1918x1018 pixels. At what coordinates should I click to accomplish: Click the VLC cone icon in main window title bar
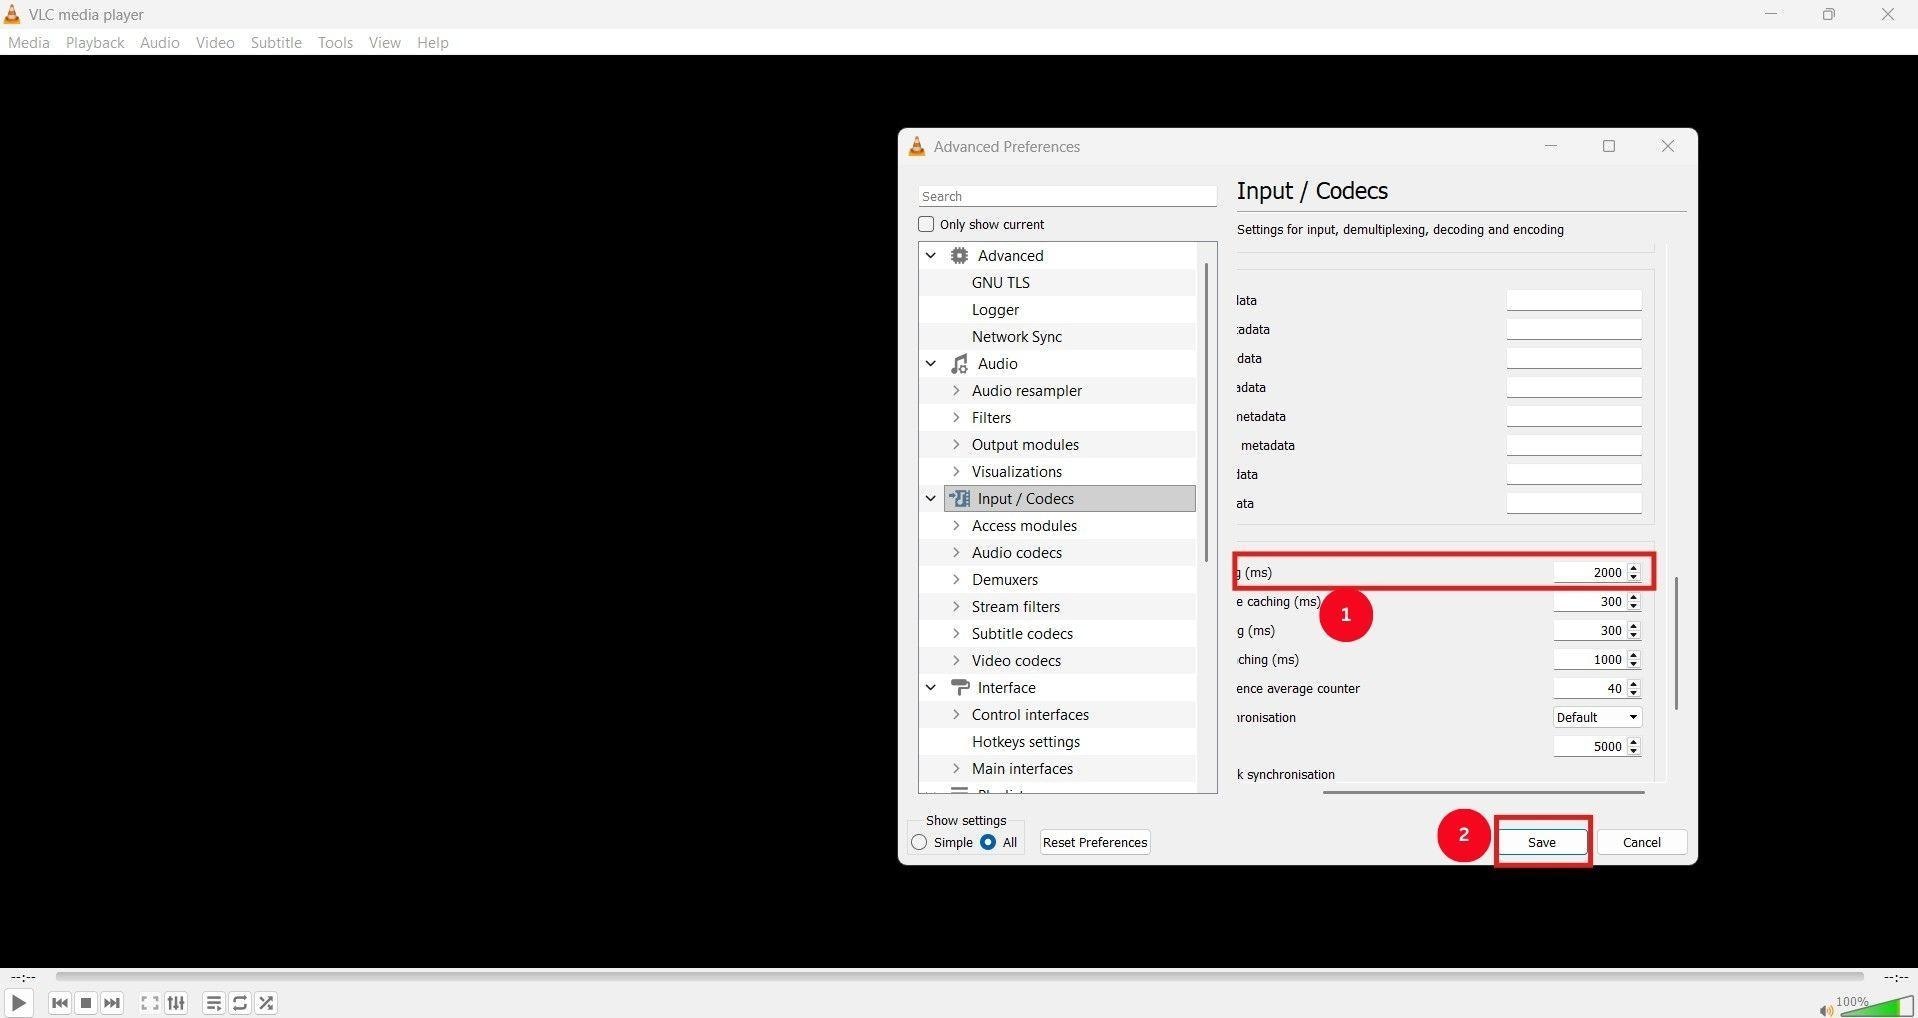pyautogui.click(x=12, y=14)
